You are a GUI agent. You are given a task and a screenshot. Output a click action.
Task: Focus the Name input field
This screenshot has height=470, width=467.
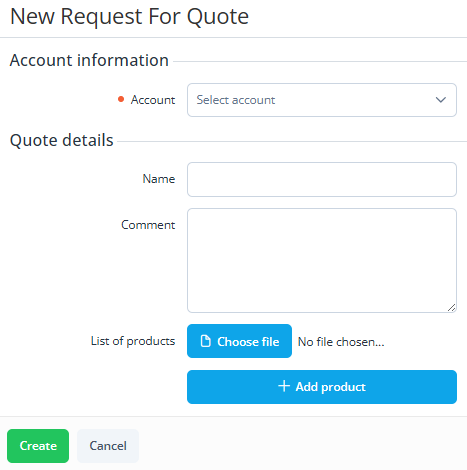tap(322, 179)
